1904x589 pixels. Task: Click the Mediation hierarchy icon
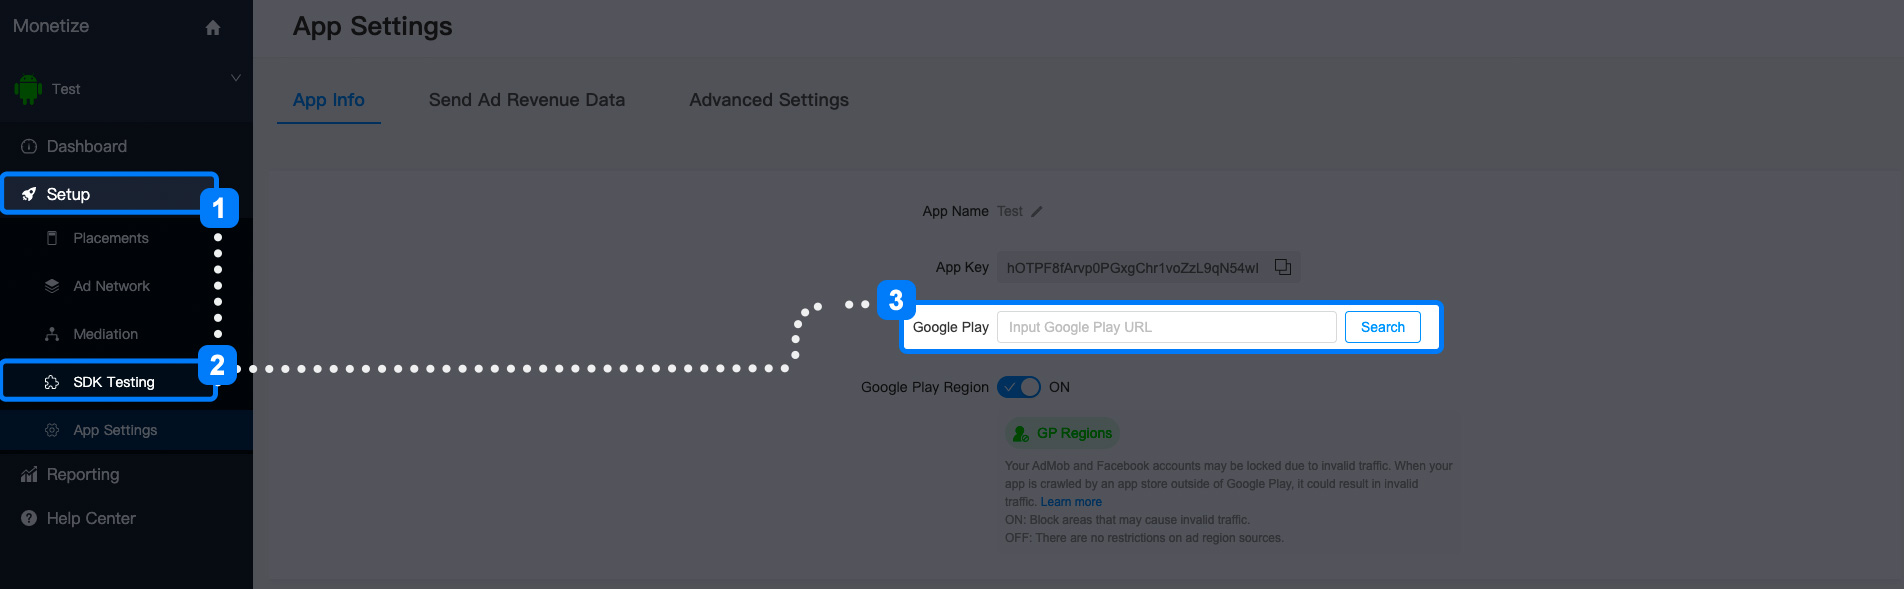point(52,334)
